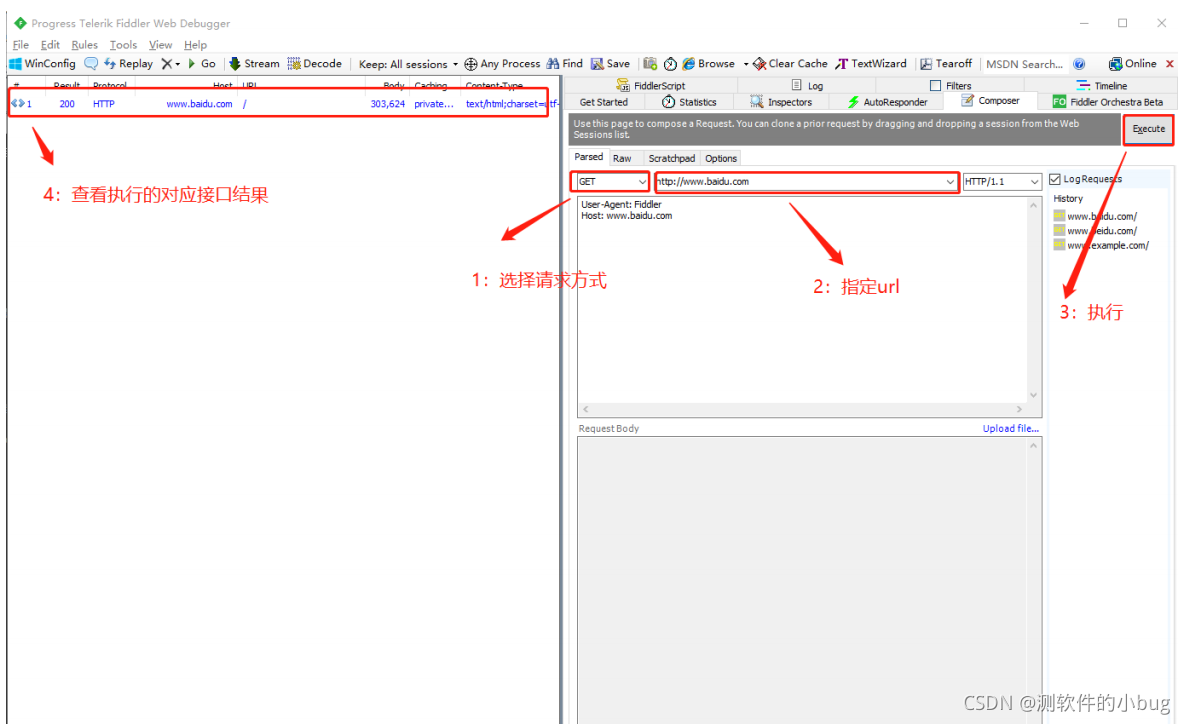Close toolbar with red X
1185x724 pixels.
click(x=1170, y=64)
